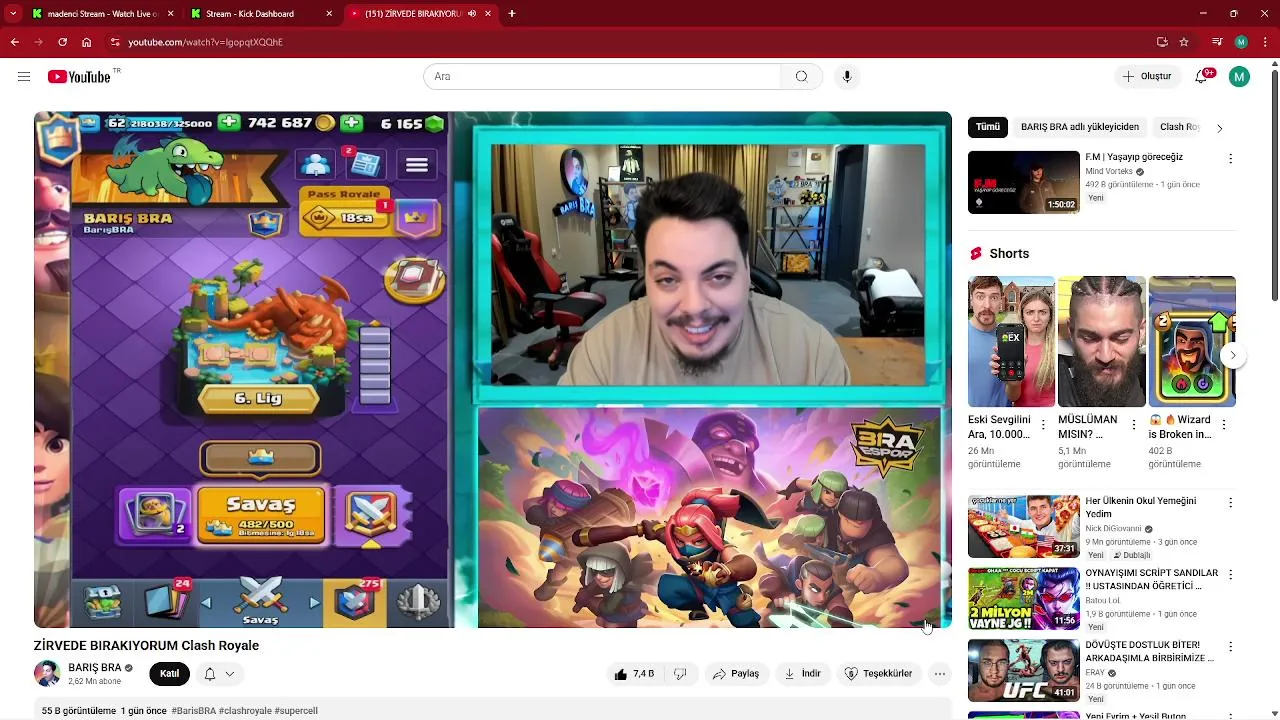
Task: Start voice search with the microphone icon
Action: point(847,77)
